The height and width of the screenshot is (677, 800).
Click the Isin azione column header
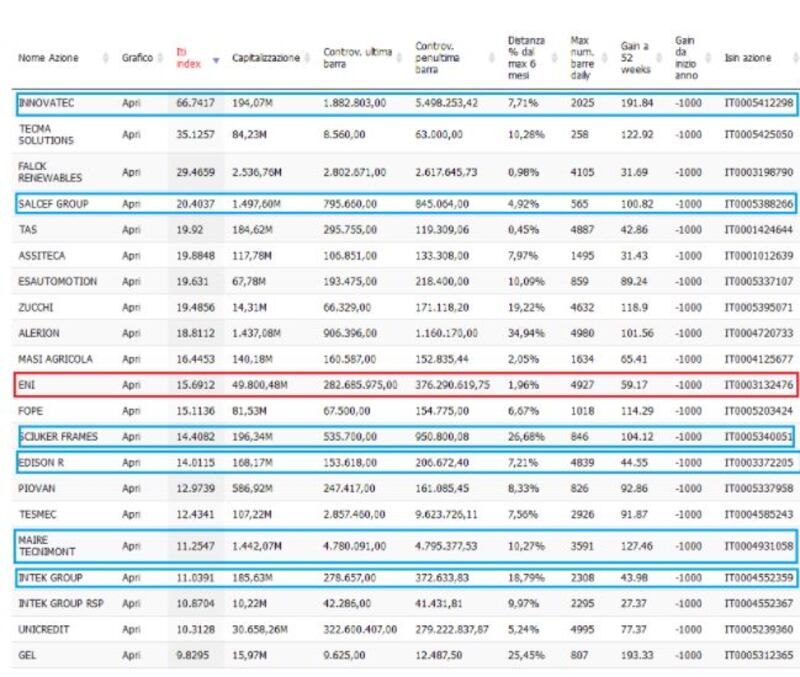(748, 58)
